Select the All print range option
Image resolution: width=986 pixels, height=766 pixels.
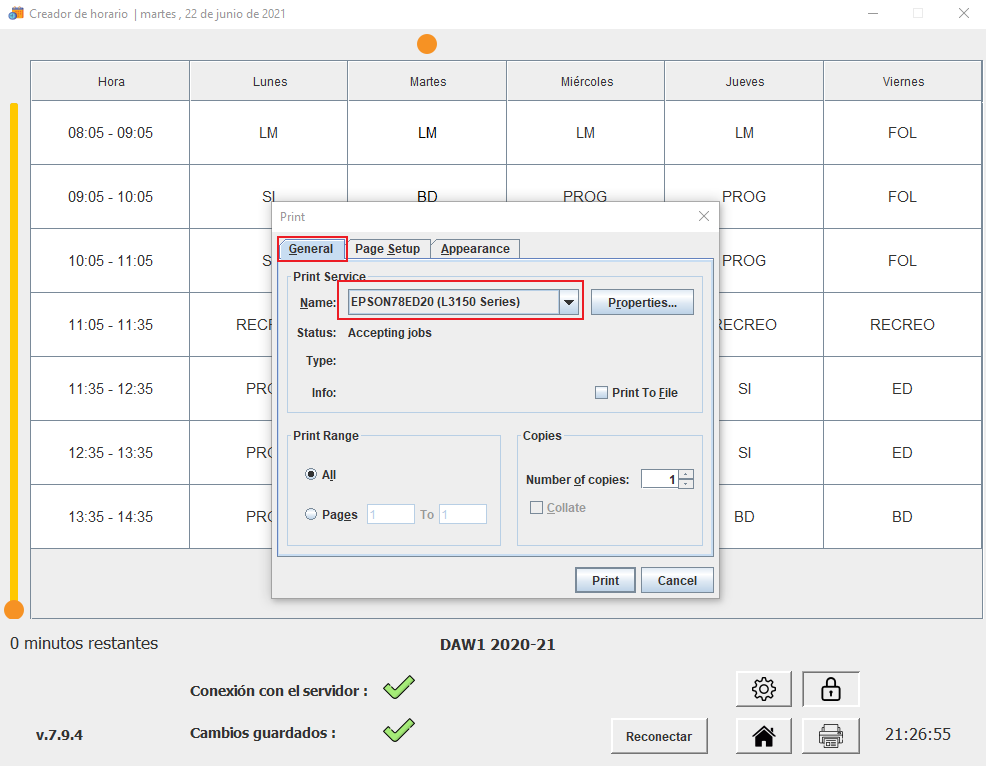tap(312, 474)
